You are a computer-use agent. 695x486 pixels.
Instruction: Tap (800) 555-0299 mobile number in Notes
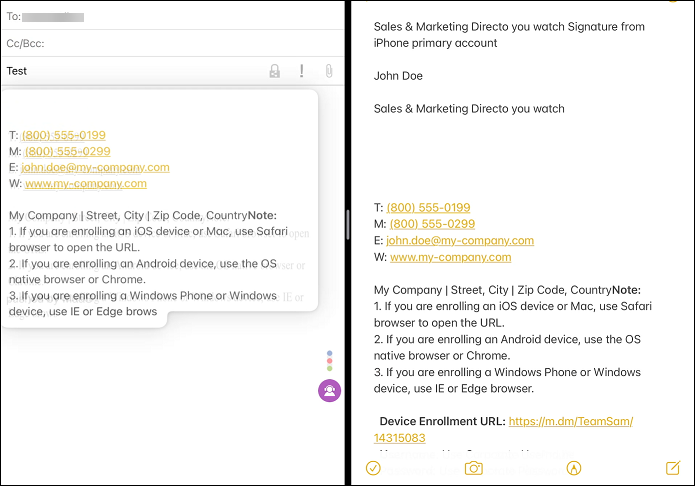pos(432,224)
